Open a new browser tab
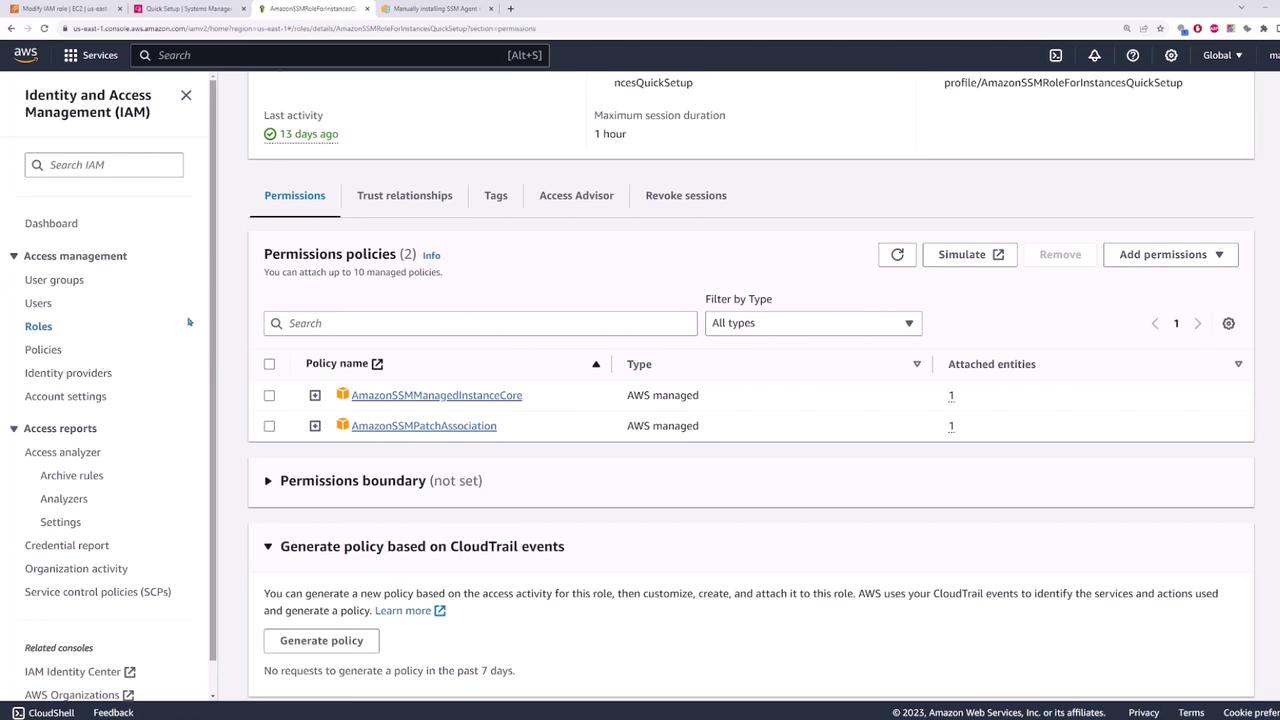Viewport: 1280px width, 720px height. pos(511,9)
